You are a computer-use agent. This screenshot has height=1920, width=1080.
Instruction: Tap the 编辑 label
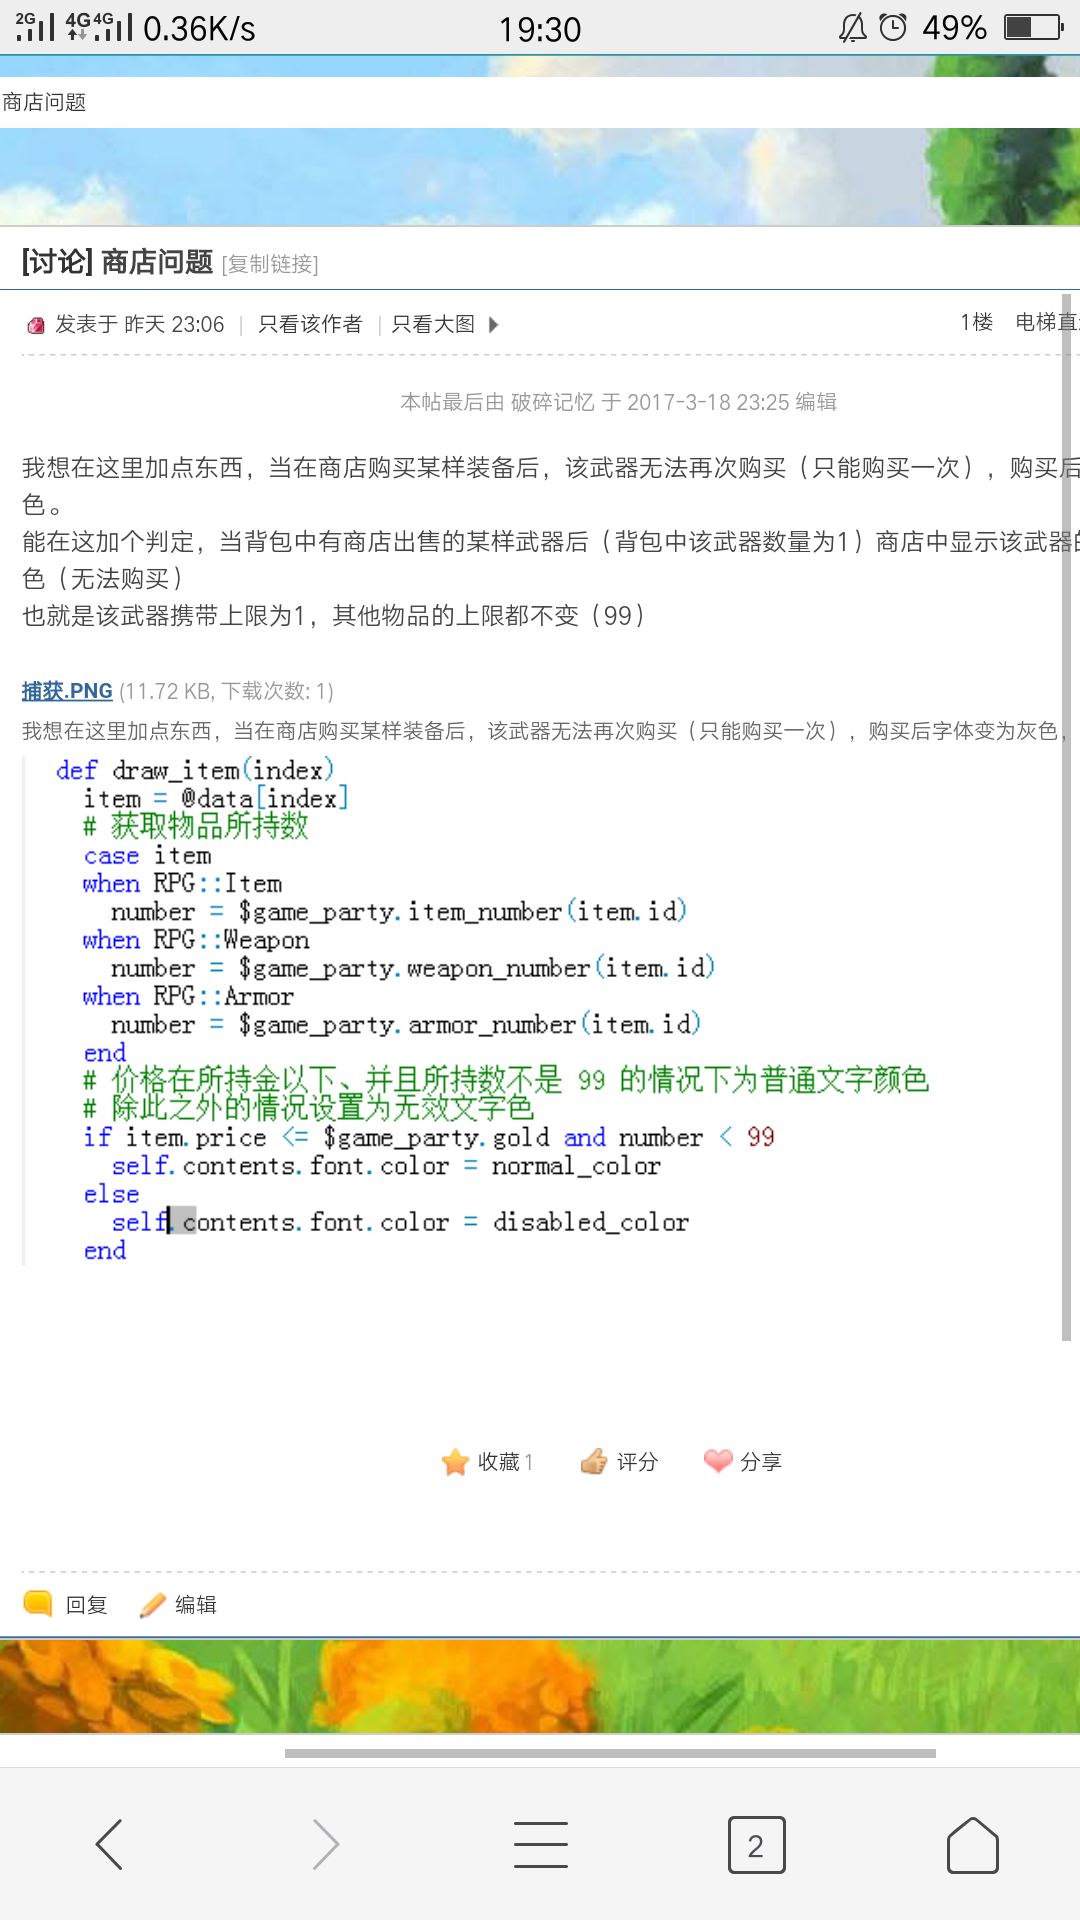(196, 1604)
